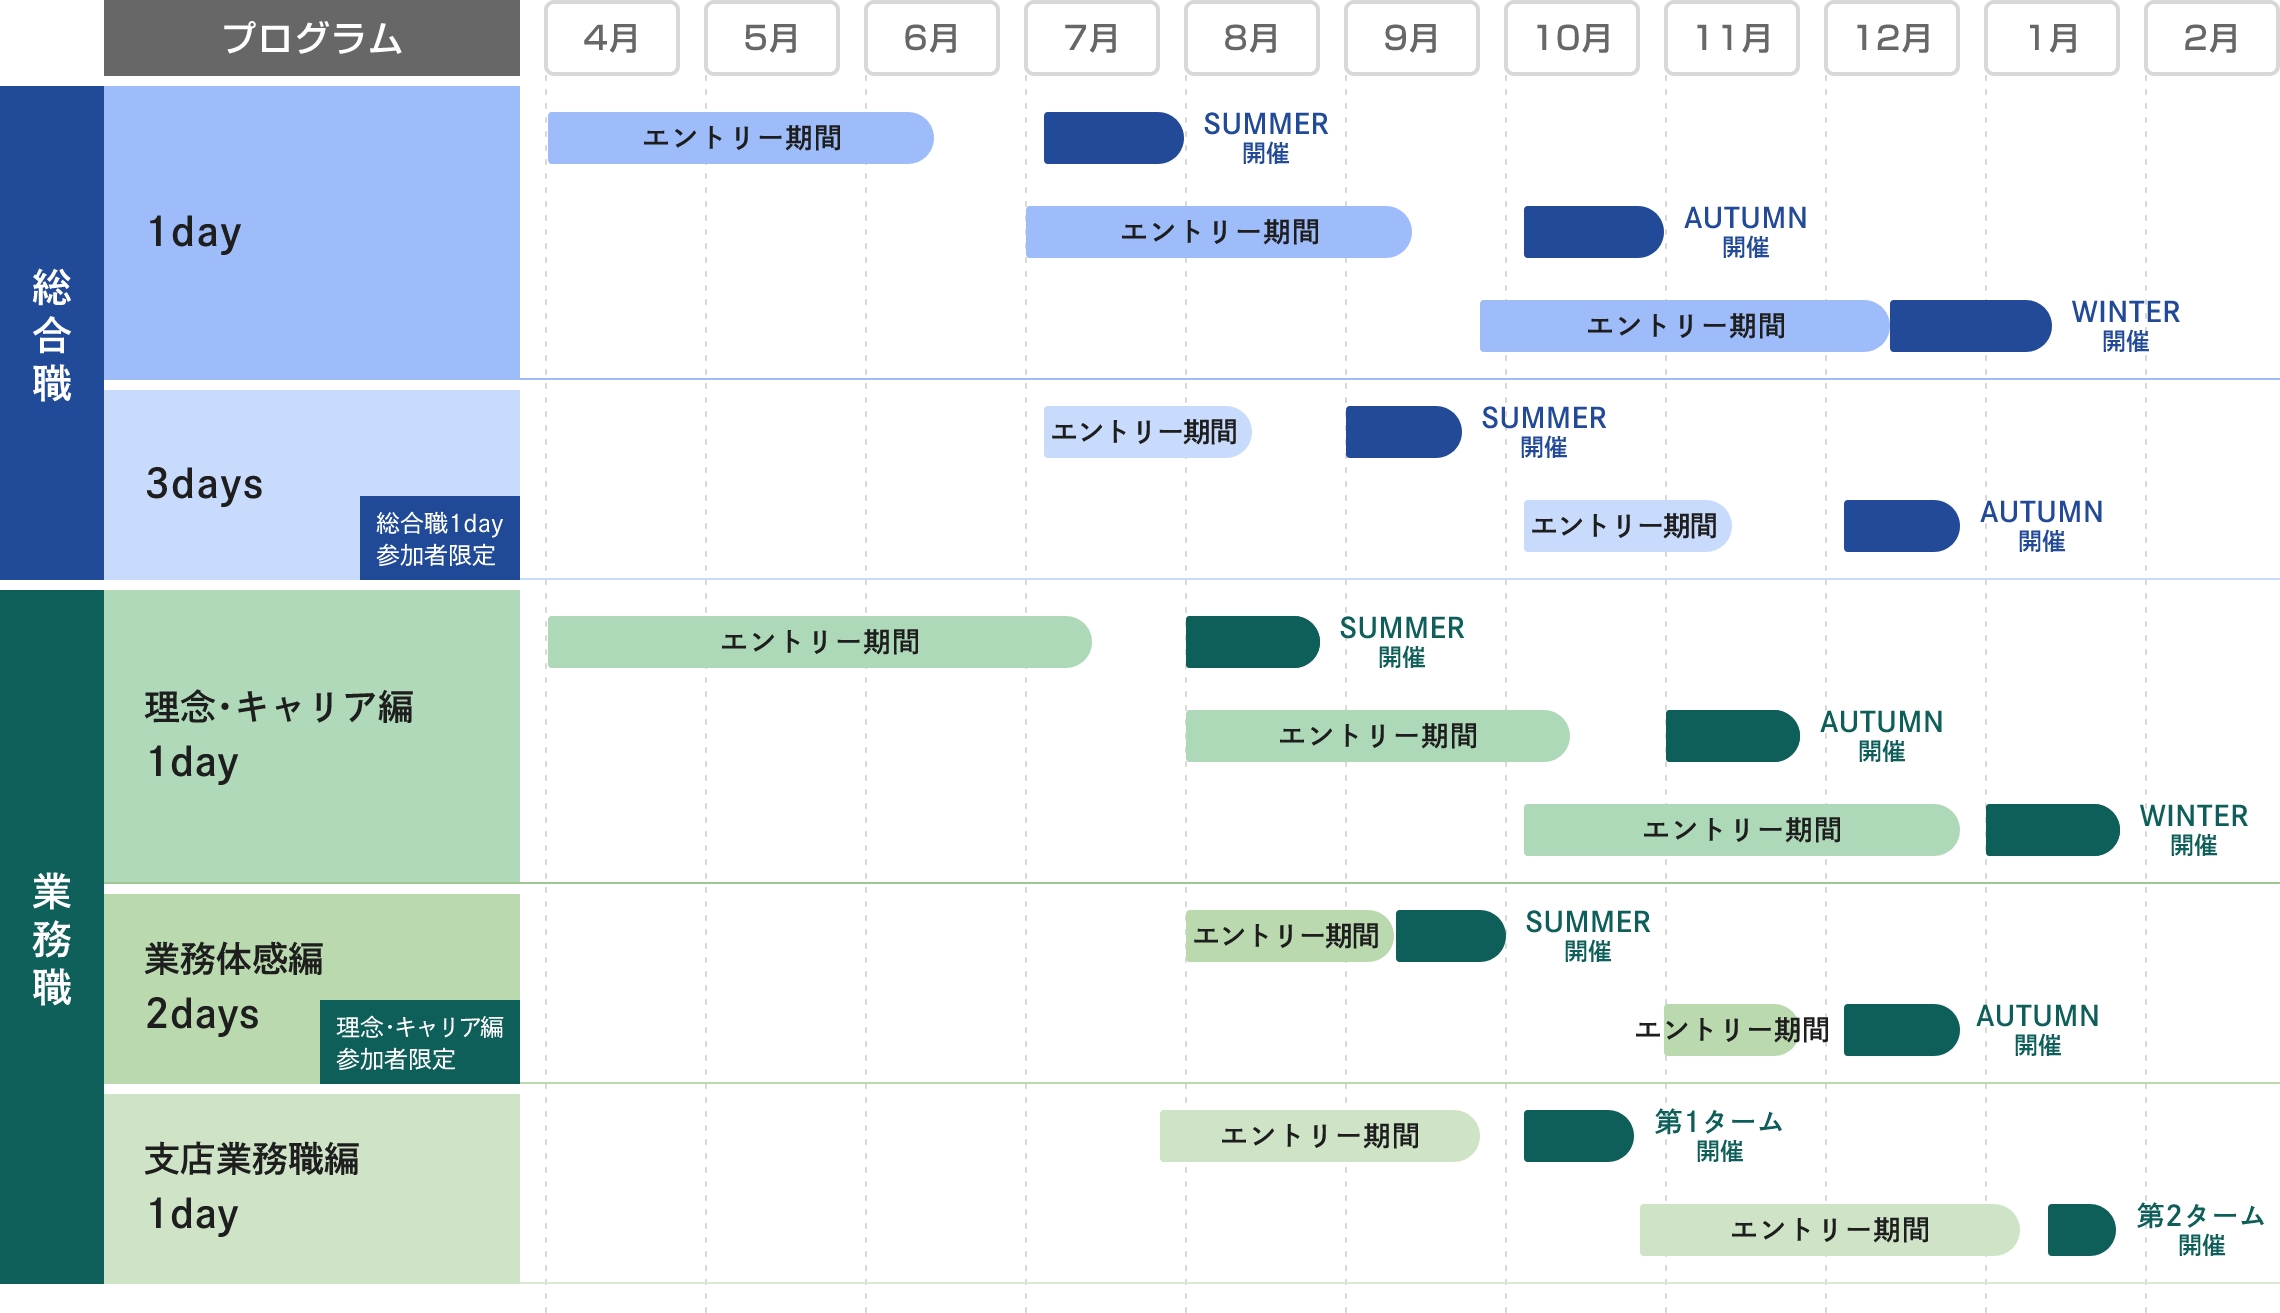Click the 2月 month header
The width and height of the screenshot is (2280, 1313).
2212,39
